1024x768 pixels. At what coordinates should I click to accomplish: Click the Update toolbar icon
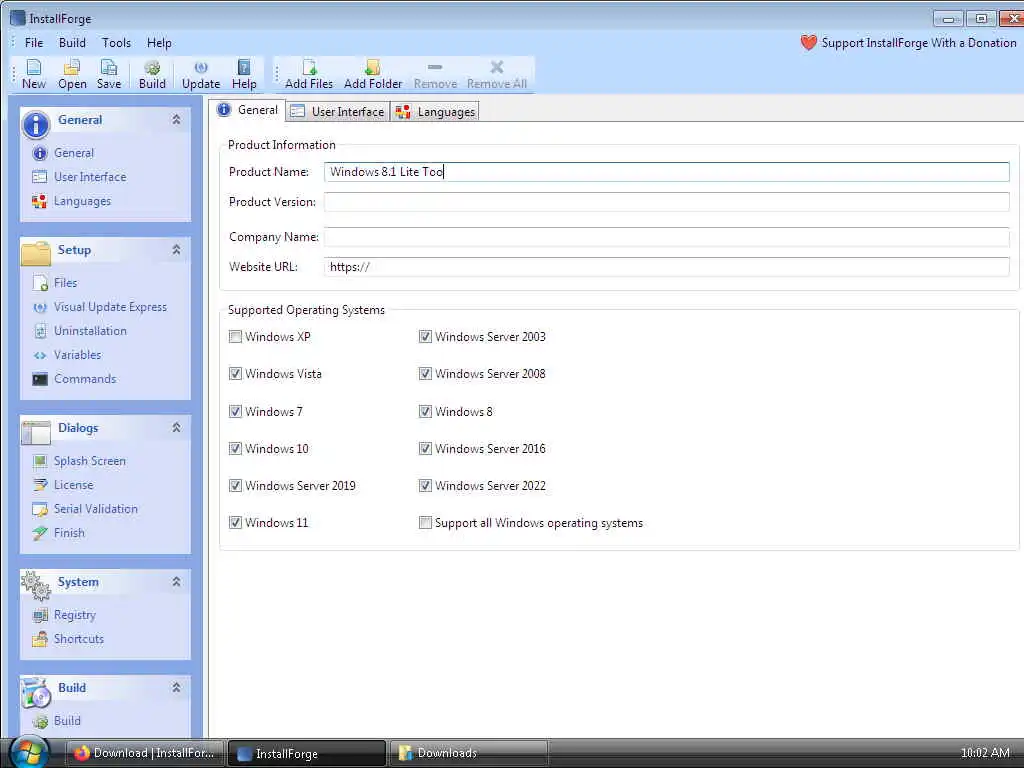(201, 74)
